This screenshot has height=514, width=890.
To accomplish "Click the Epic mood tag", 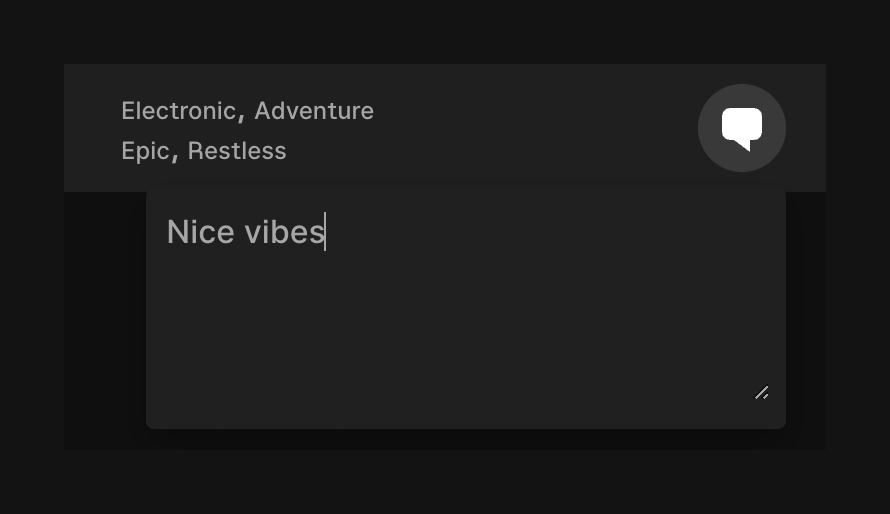I will tap(145, 151).
